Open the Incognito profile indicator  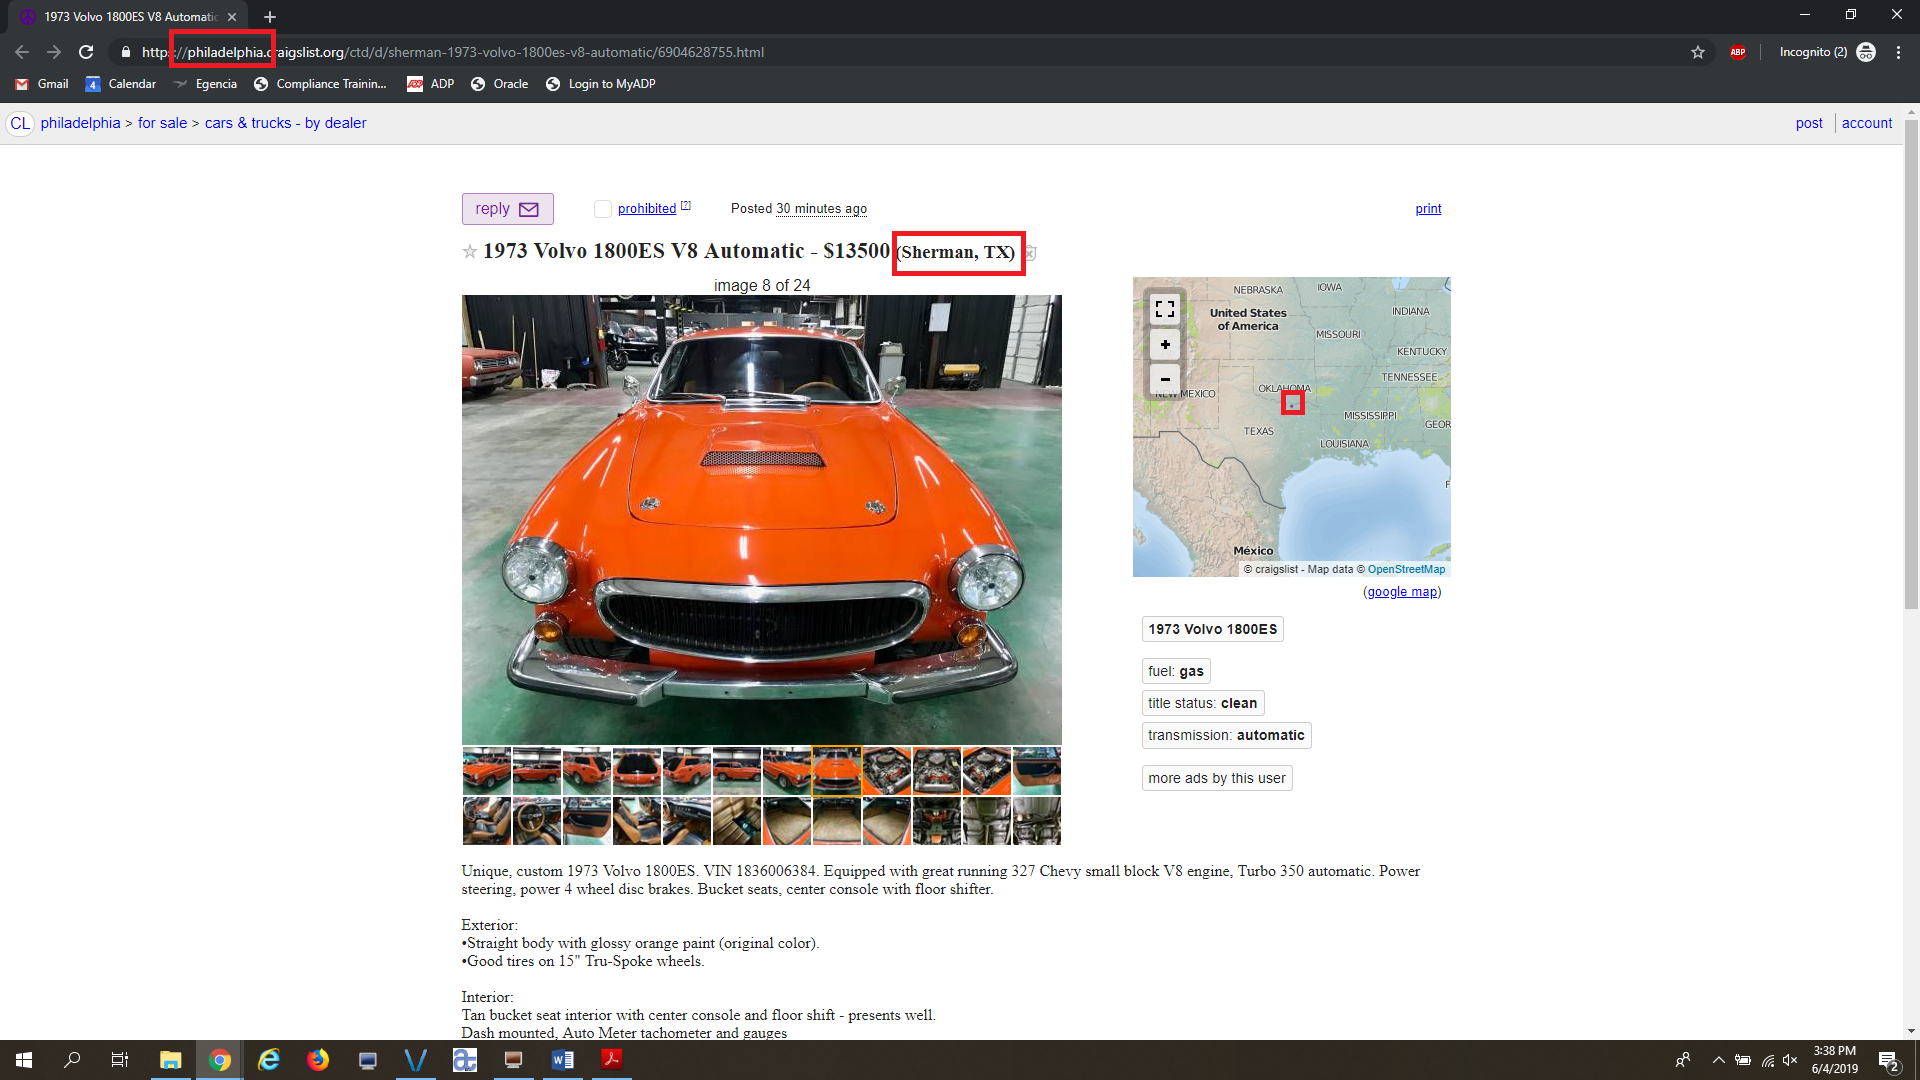(1827, 52)
